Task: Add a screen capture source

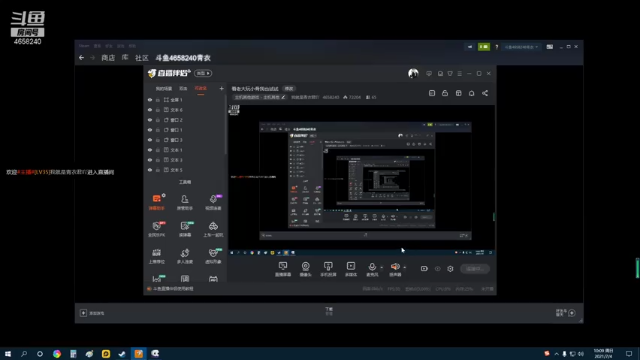Action: coord(283,269)
